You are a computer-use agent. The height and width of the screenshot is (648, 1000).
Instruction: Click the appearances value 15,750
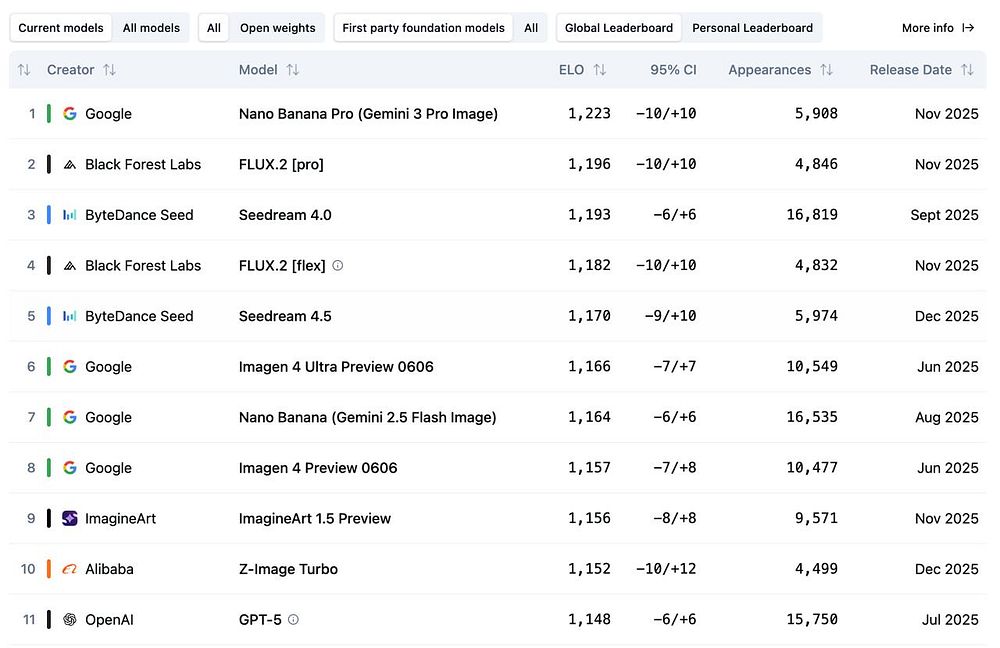[x=812, y=619]
